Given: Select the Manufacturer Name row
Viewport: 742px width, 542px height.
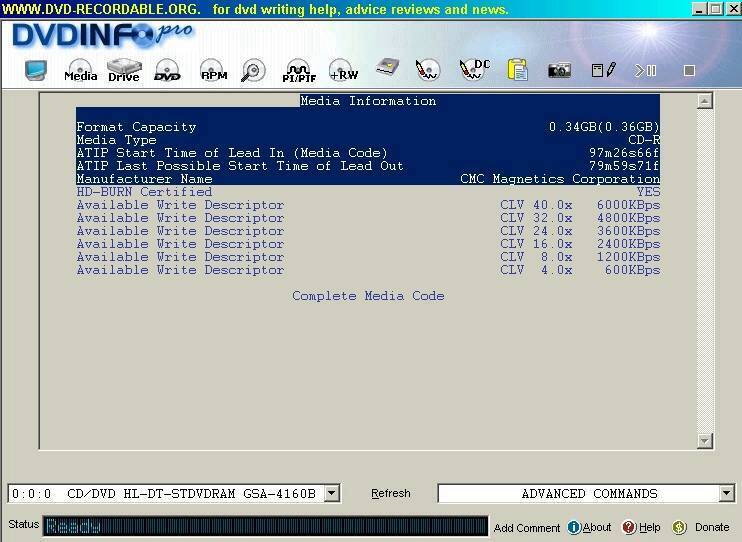Looking at the screenshot, I should coord(368,179).
